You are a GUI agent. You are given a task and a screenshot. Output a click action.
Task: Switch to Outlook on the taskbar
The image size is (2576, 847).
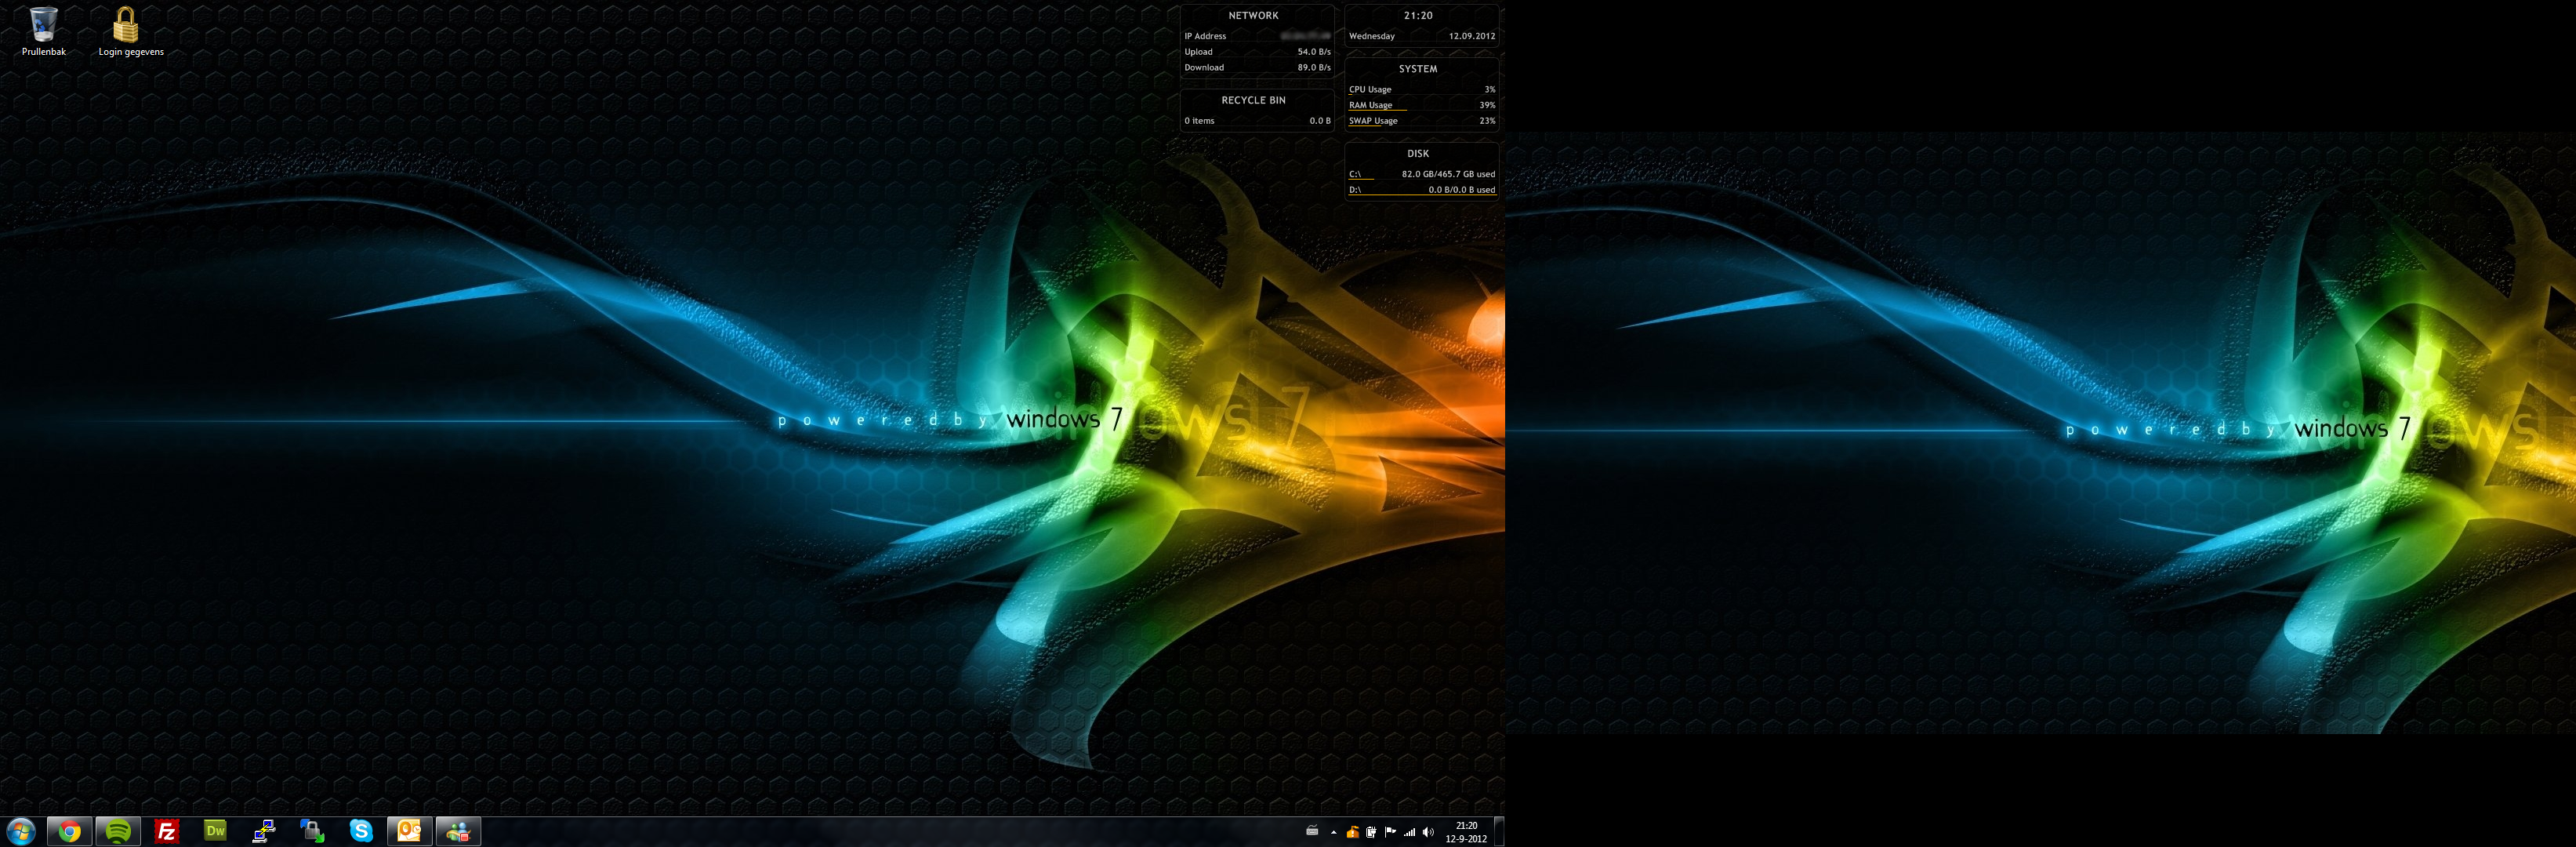(410, 831)
